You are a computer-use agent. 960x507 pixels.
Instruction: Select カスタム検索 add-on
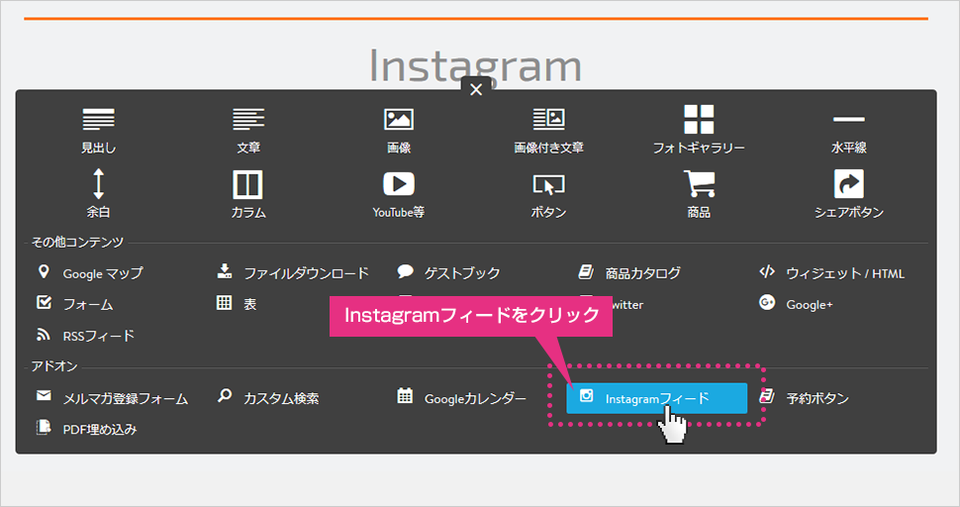(x=268, y=398)
